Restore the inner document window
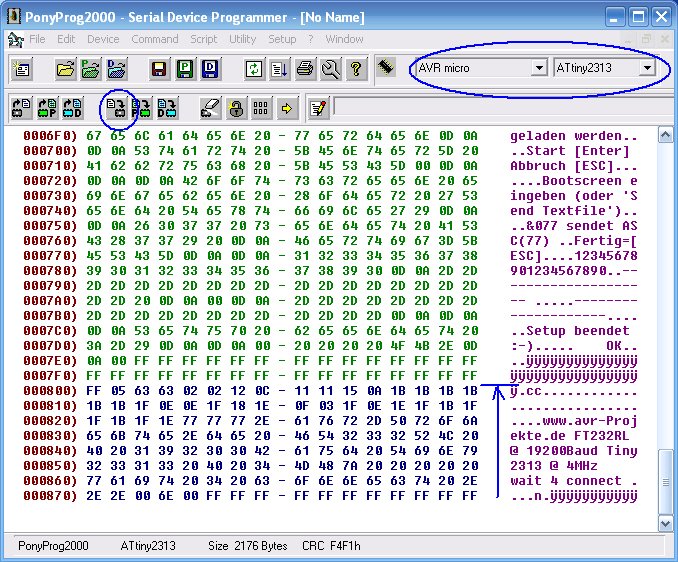 click(x=646, y=39)
